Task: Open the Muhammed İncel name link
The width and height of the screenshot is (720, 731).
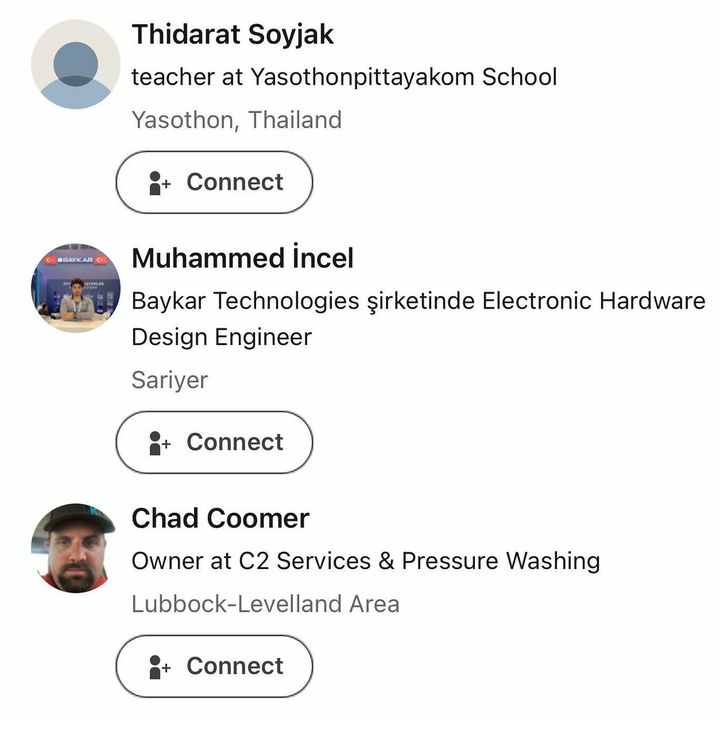Action: point(243,258)
